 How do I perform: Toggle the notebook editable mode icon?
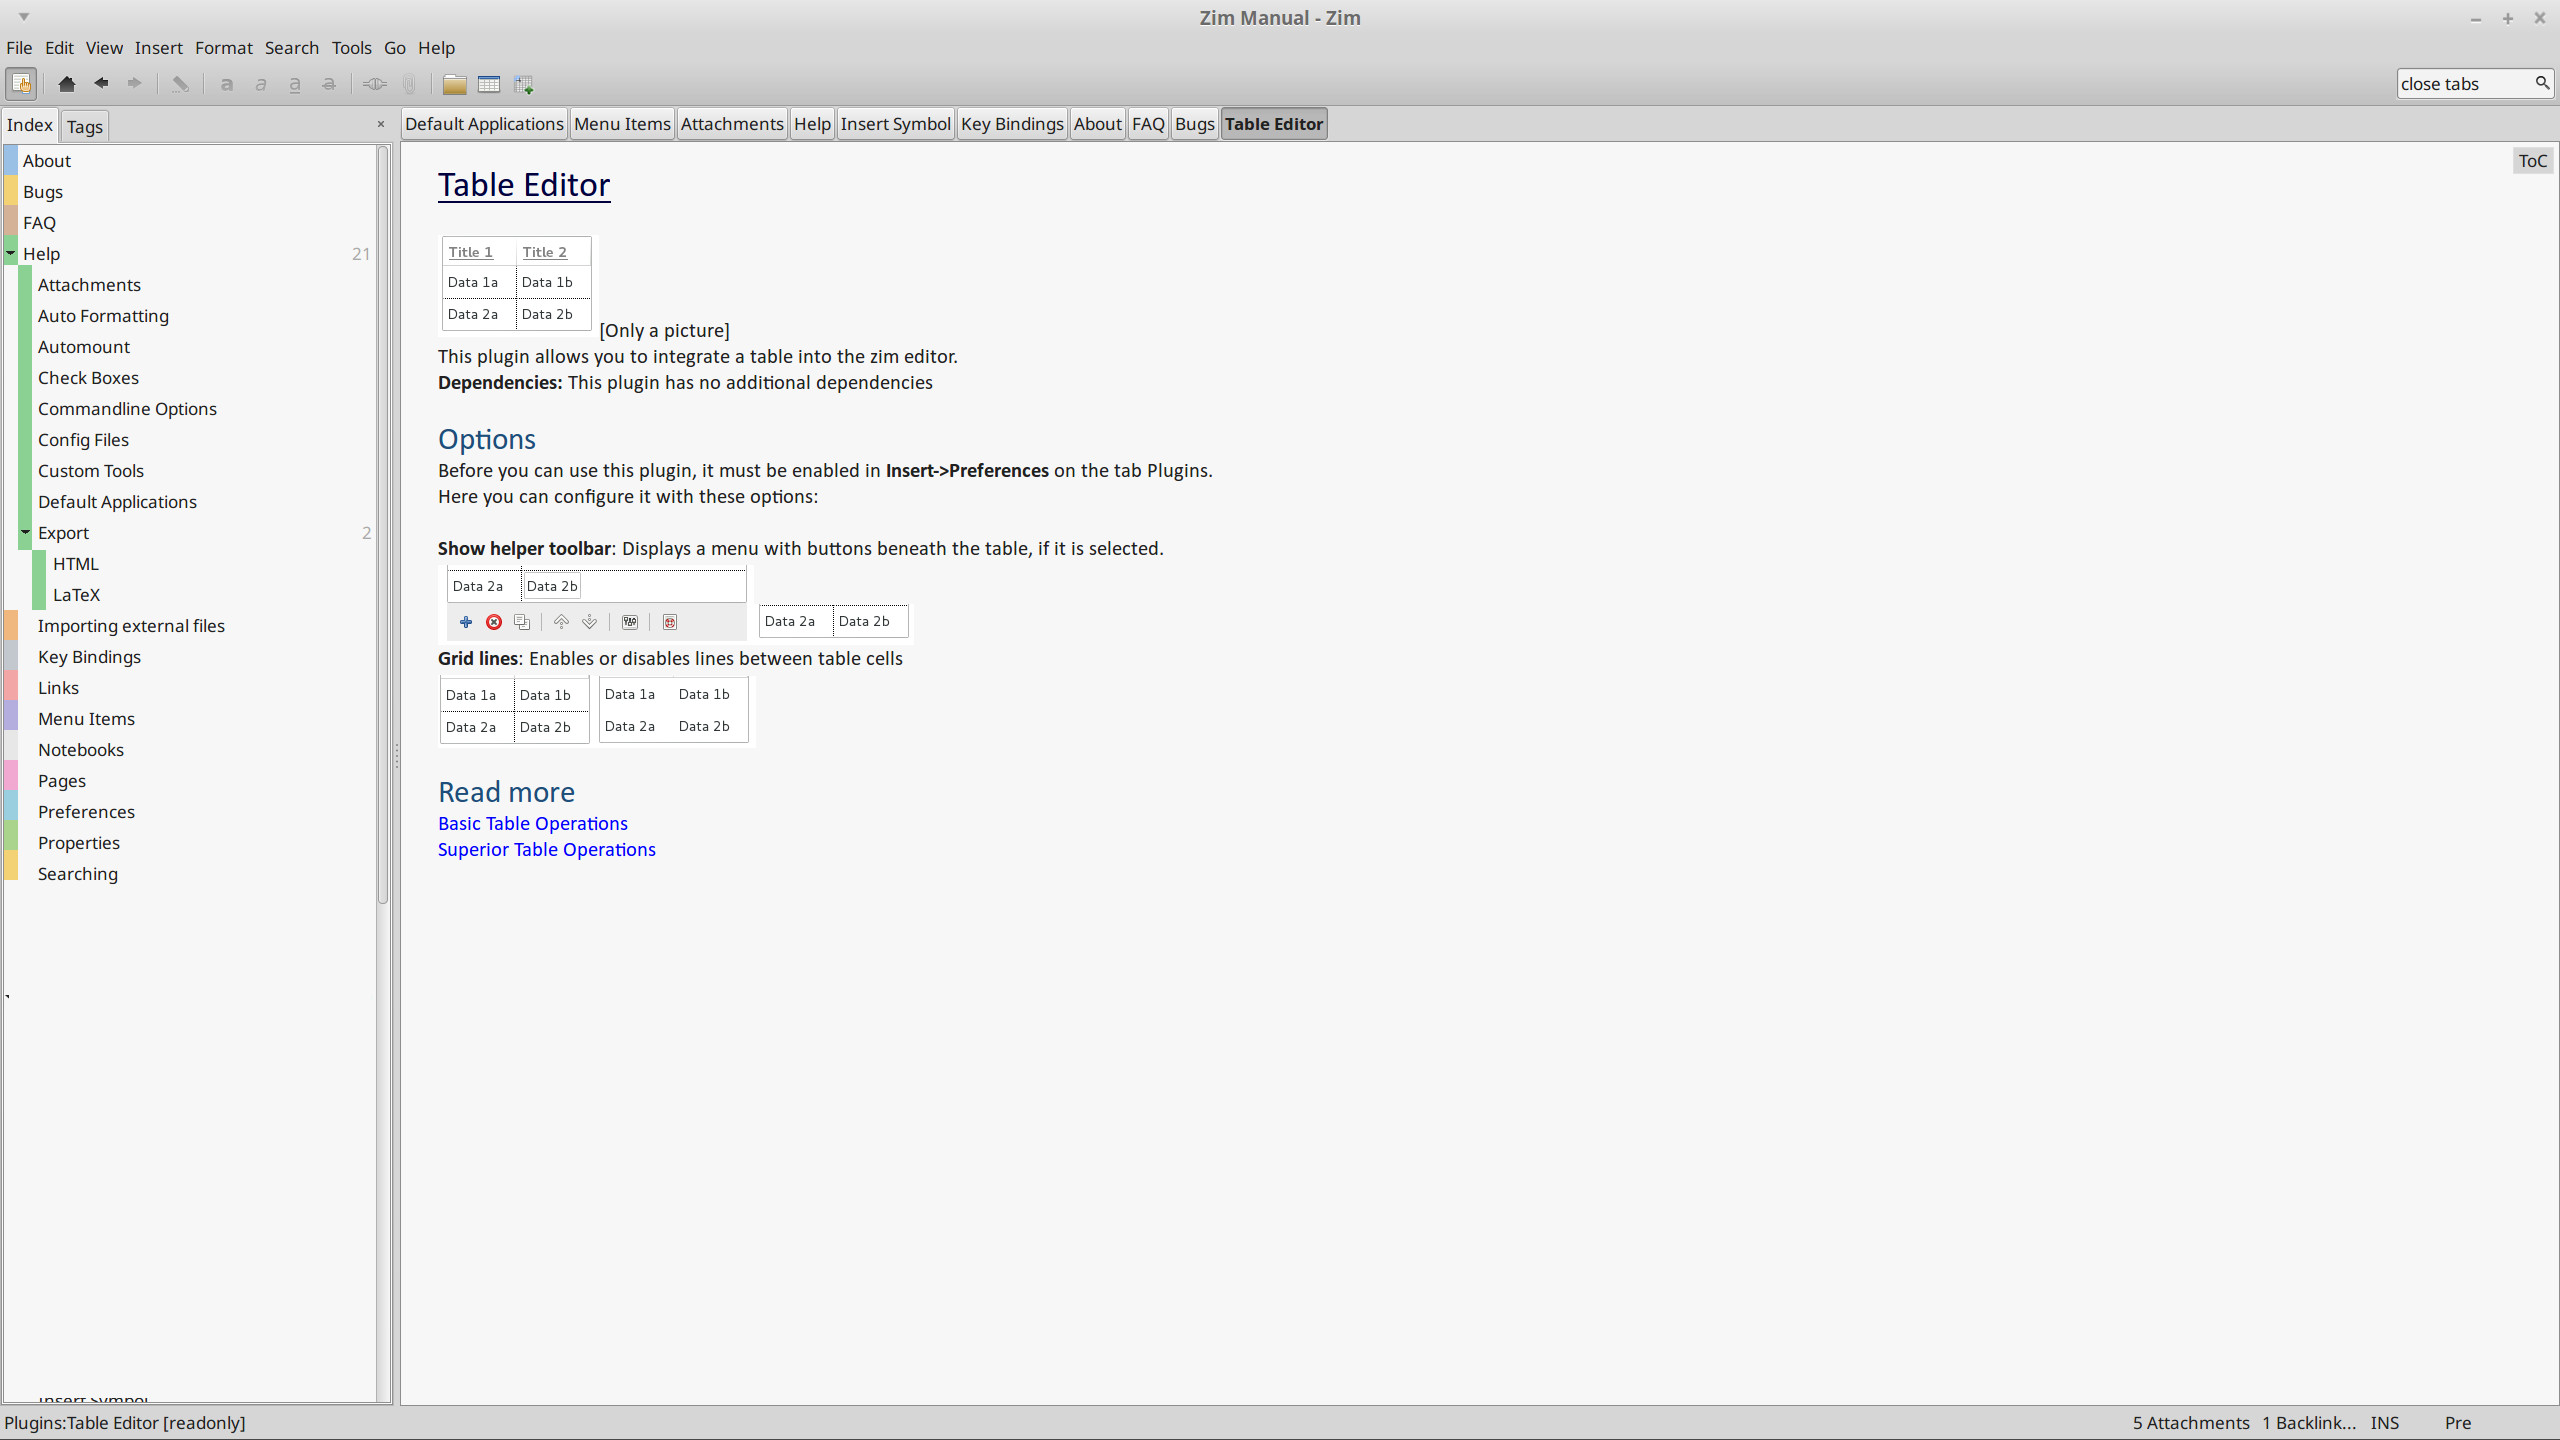[21, 84]
